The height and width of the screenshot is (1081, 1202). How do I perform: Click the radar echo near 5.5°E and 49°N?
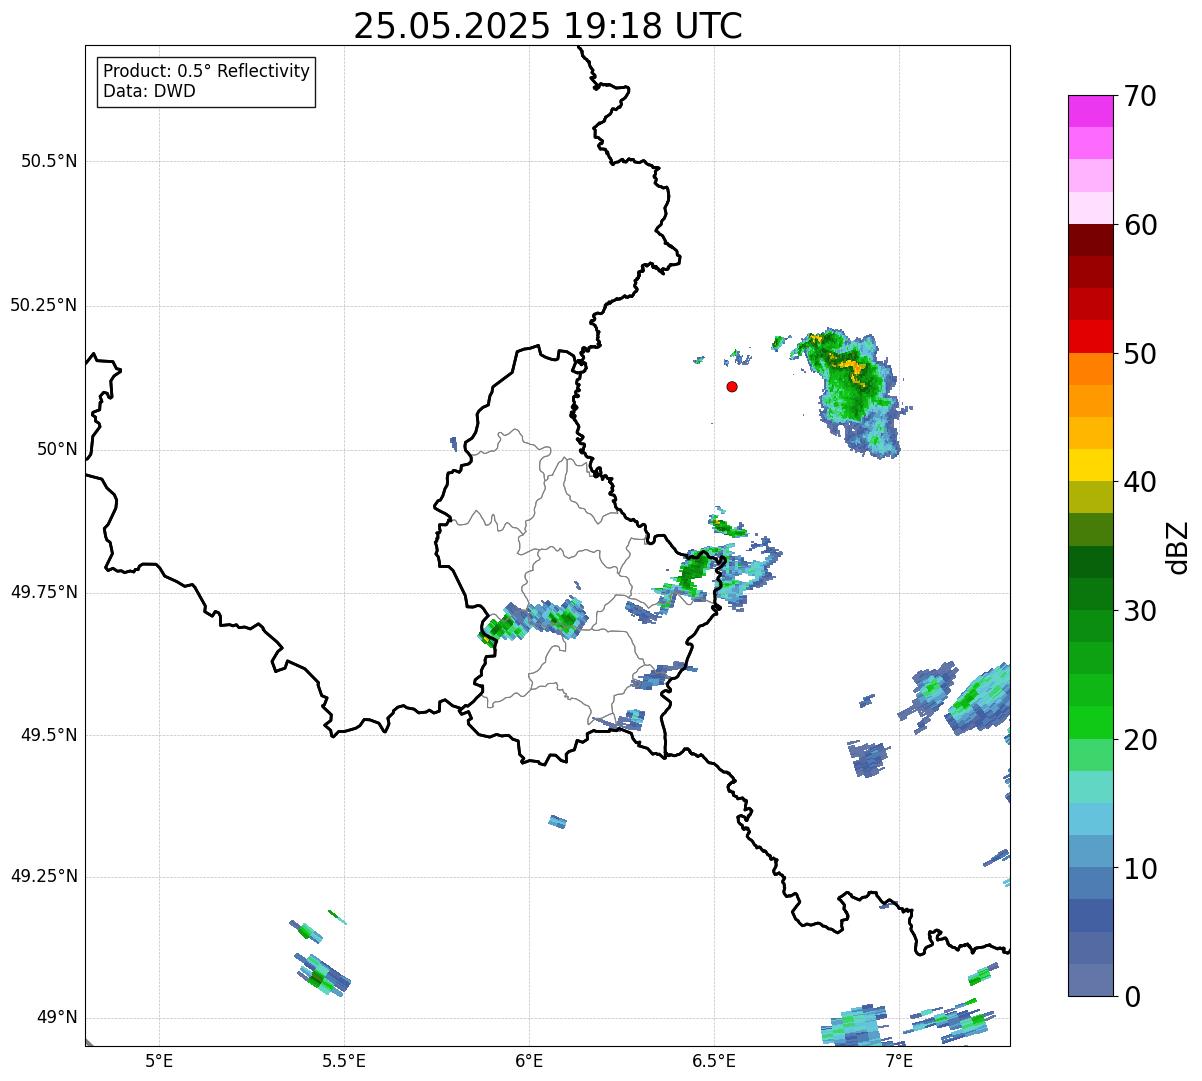tap(323, 974)
